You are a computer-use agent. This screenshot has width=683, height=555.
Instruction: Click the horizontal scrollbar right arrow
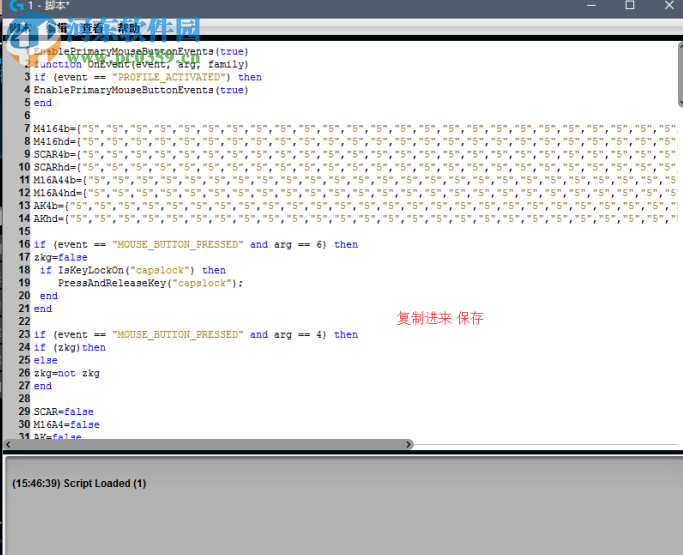(409, 444)
